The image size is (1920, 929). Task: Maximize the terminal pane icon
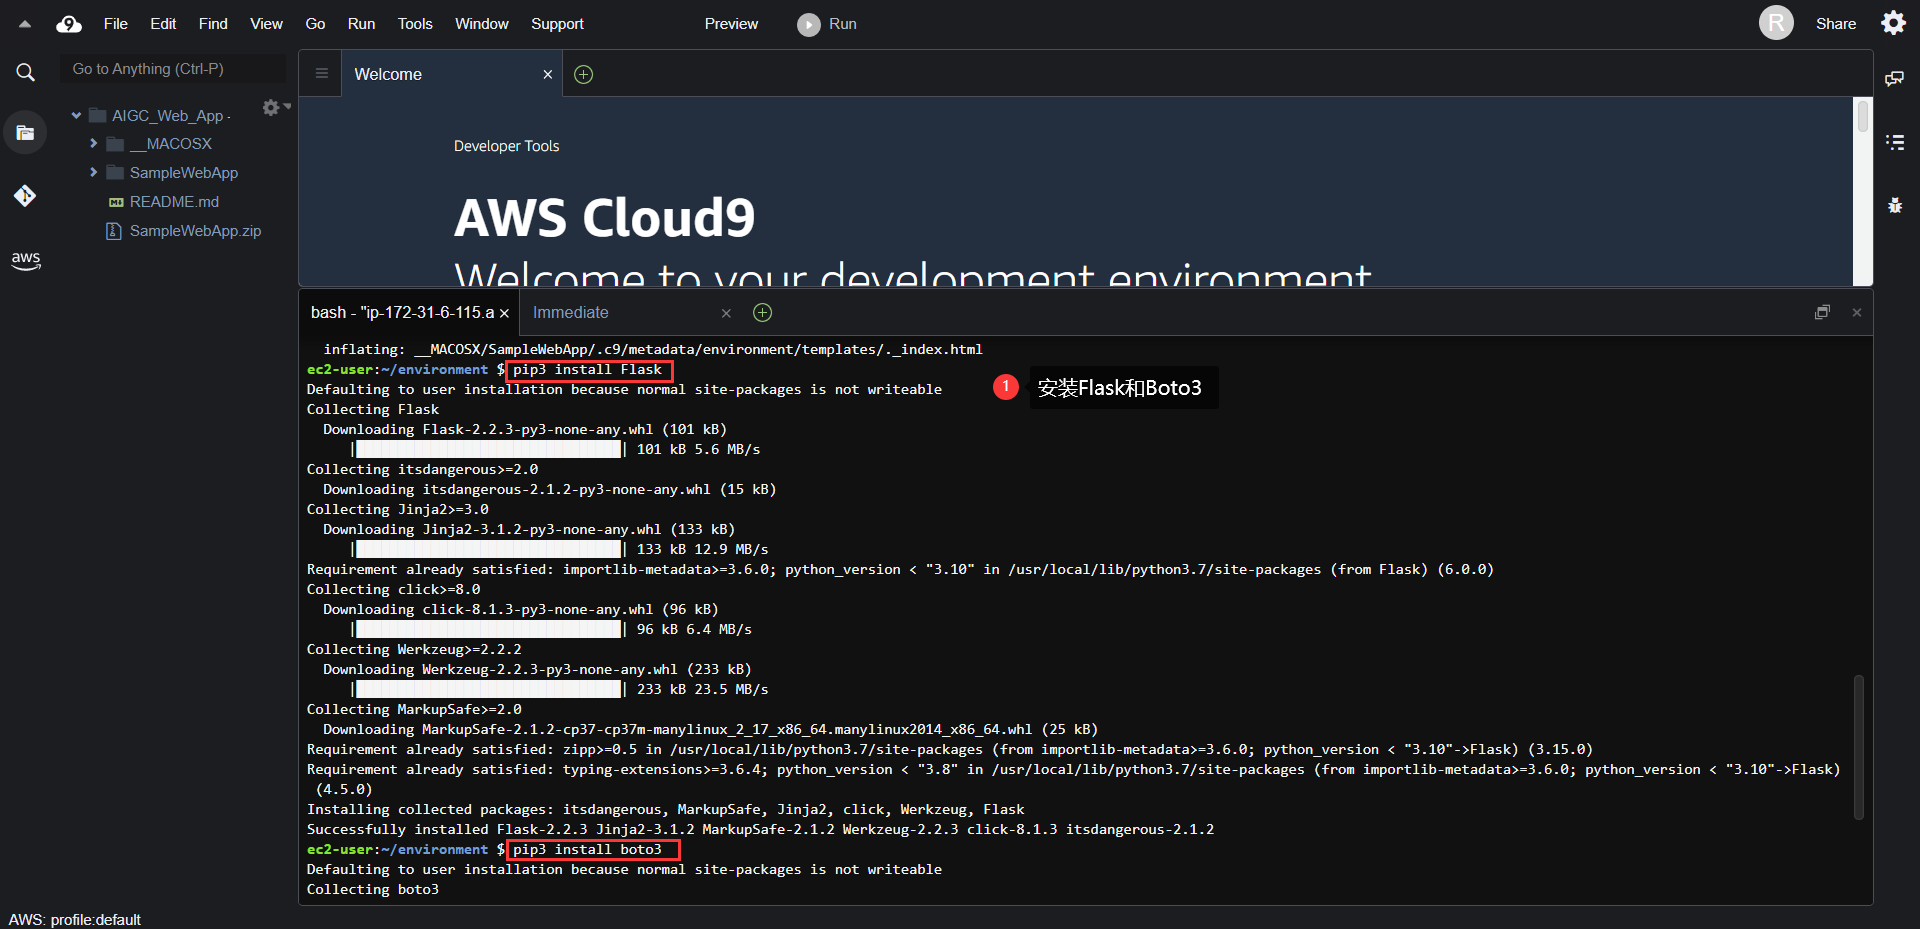[x=1822, y=312]
